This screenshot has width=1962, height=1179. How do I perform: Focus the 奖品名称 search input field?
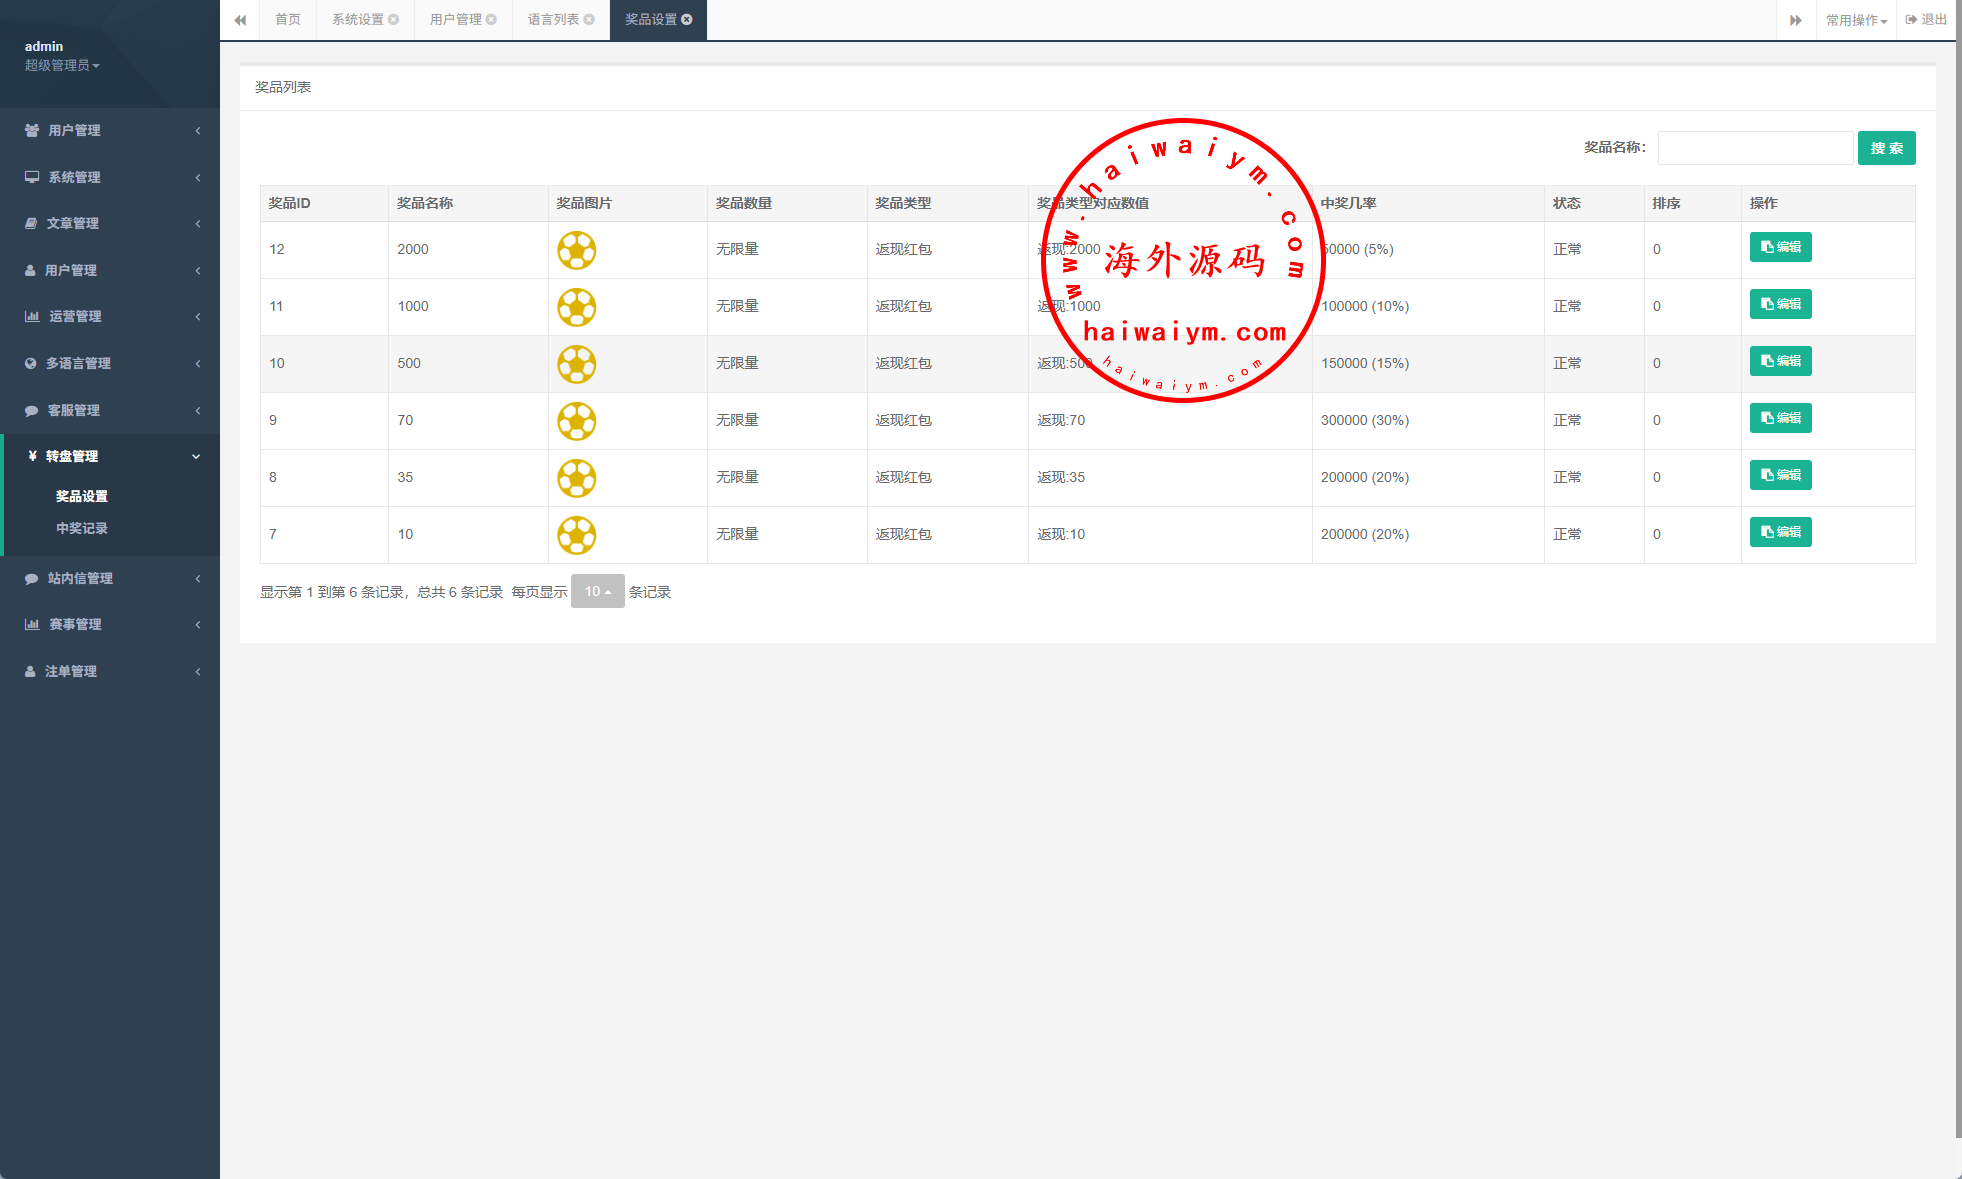(1755, 148)
